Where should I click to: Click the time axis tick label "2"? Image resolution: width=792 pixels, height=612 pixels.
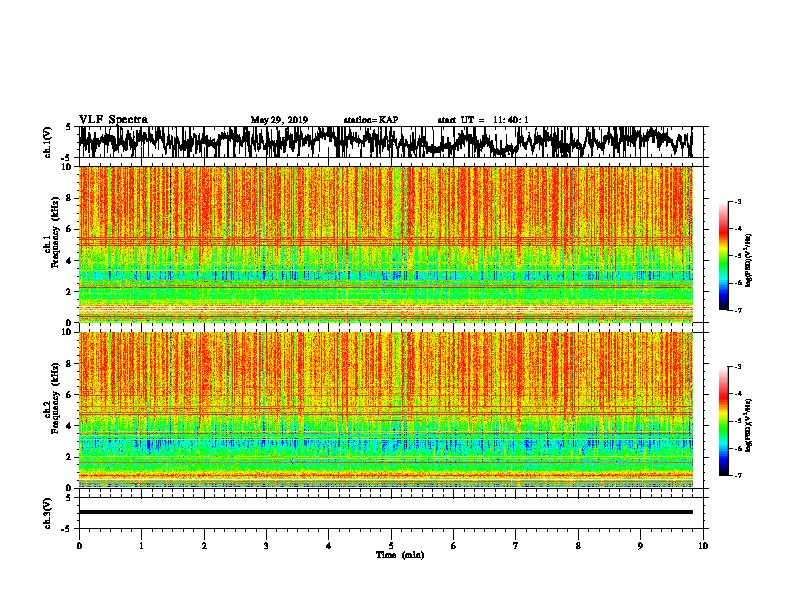point(204,546)
